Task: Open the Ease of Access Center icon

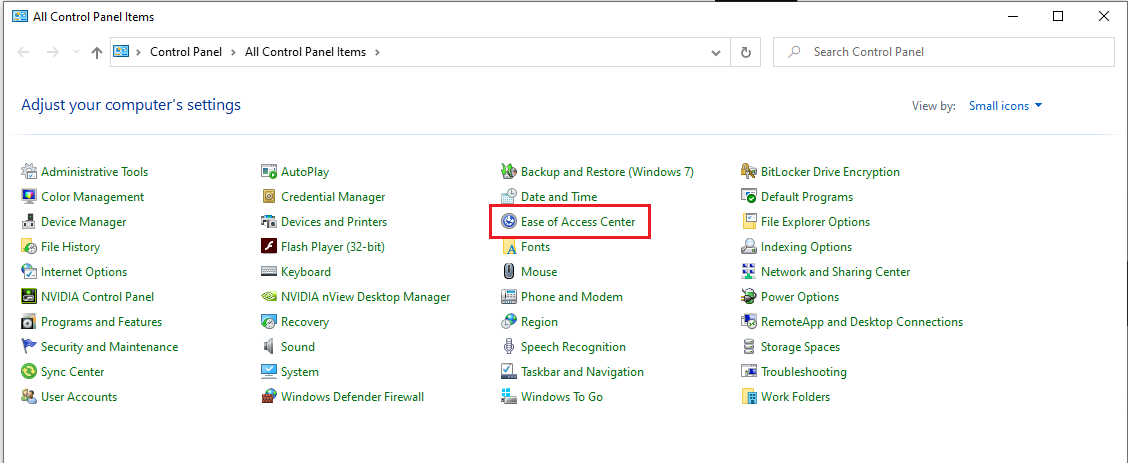Action: tap(509, 222)
